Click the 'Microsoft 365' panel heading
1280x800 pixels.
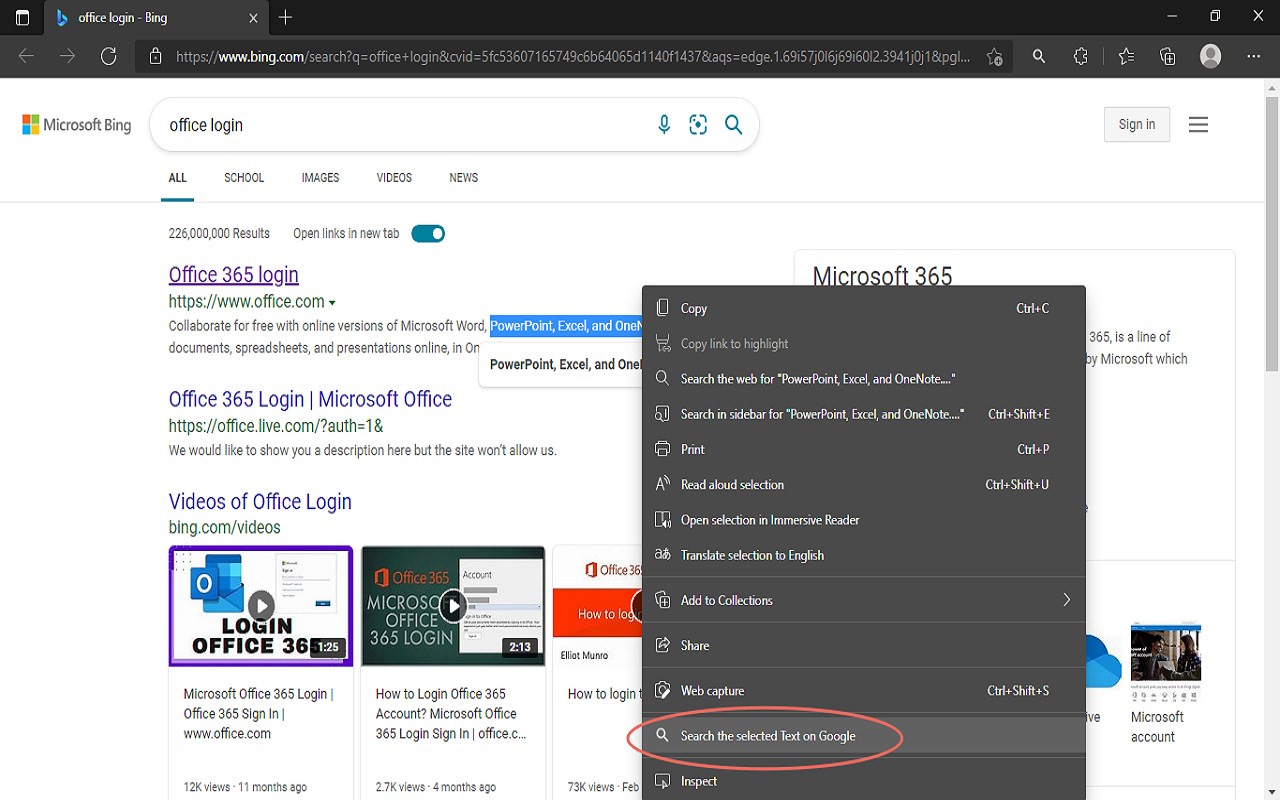[882, 276]
